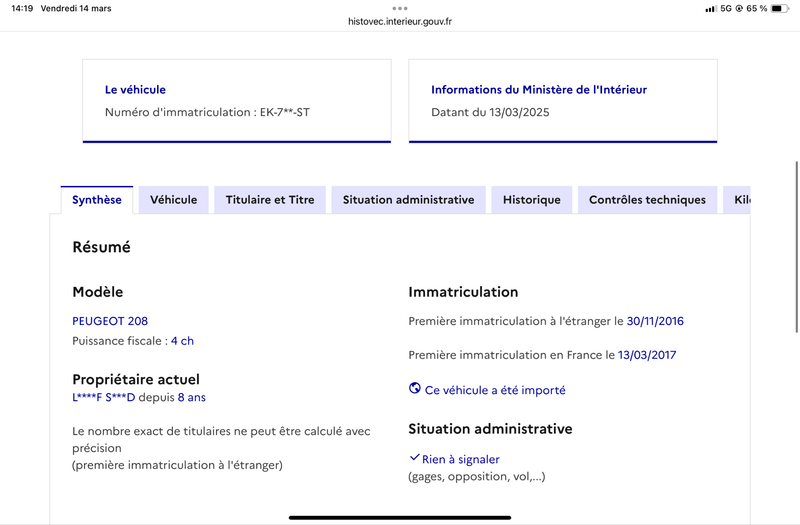The width and height of the screenshot is (800, 525).
Task: Select the Situation administrative tab
Action: pyautogui.click(x=408, y=200)
